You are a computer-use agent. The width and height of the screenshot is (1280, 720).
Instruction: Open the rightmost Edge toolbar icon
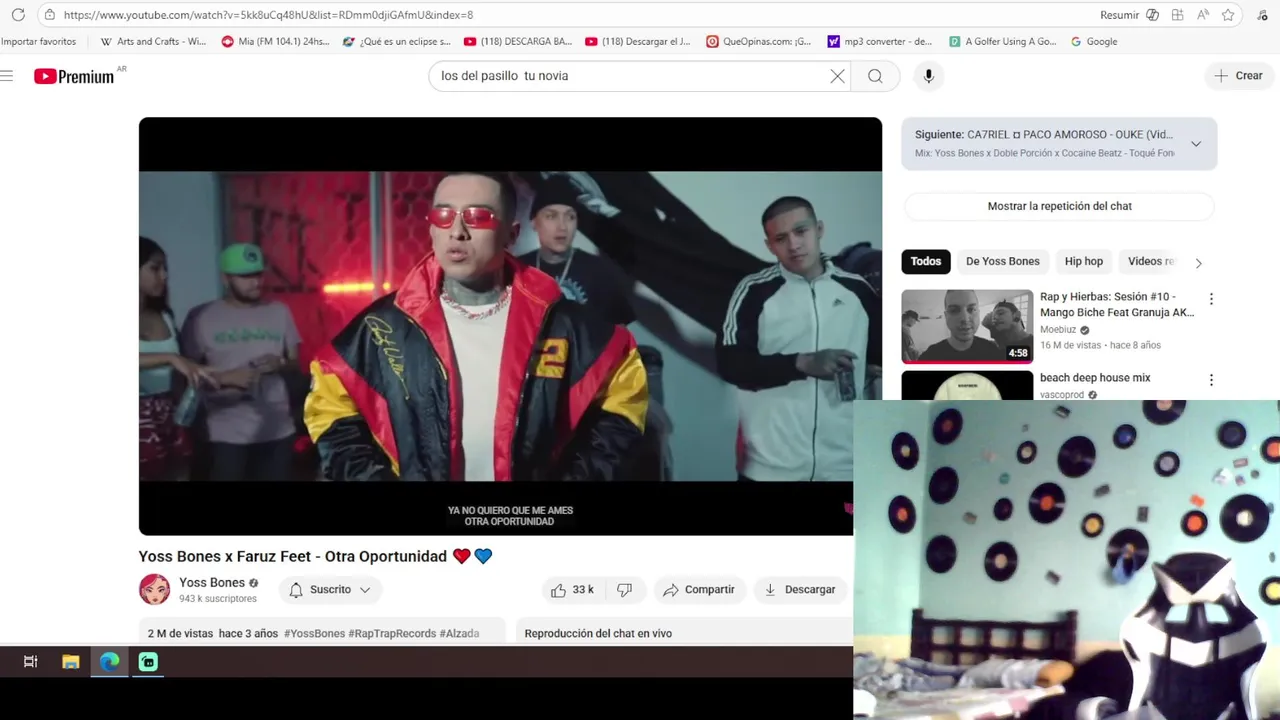[1263, 15]
